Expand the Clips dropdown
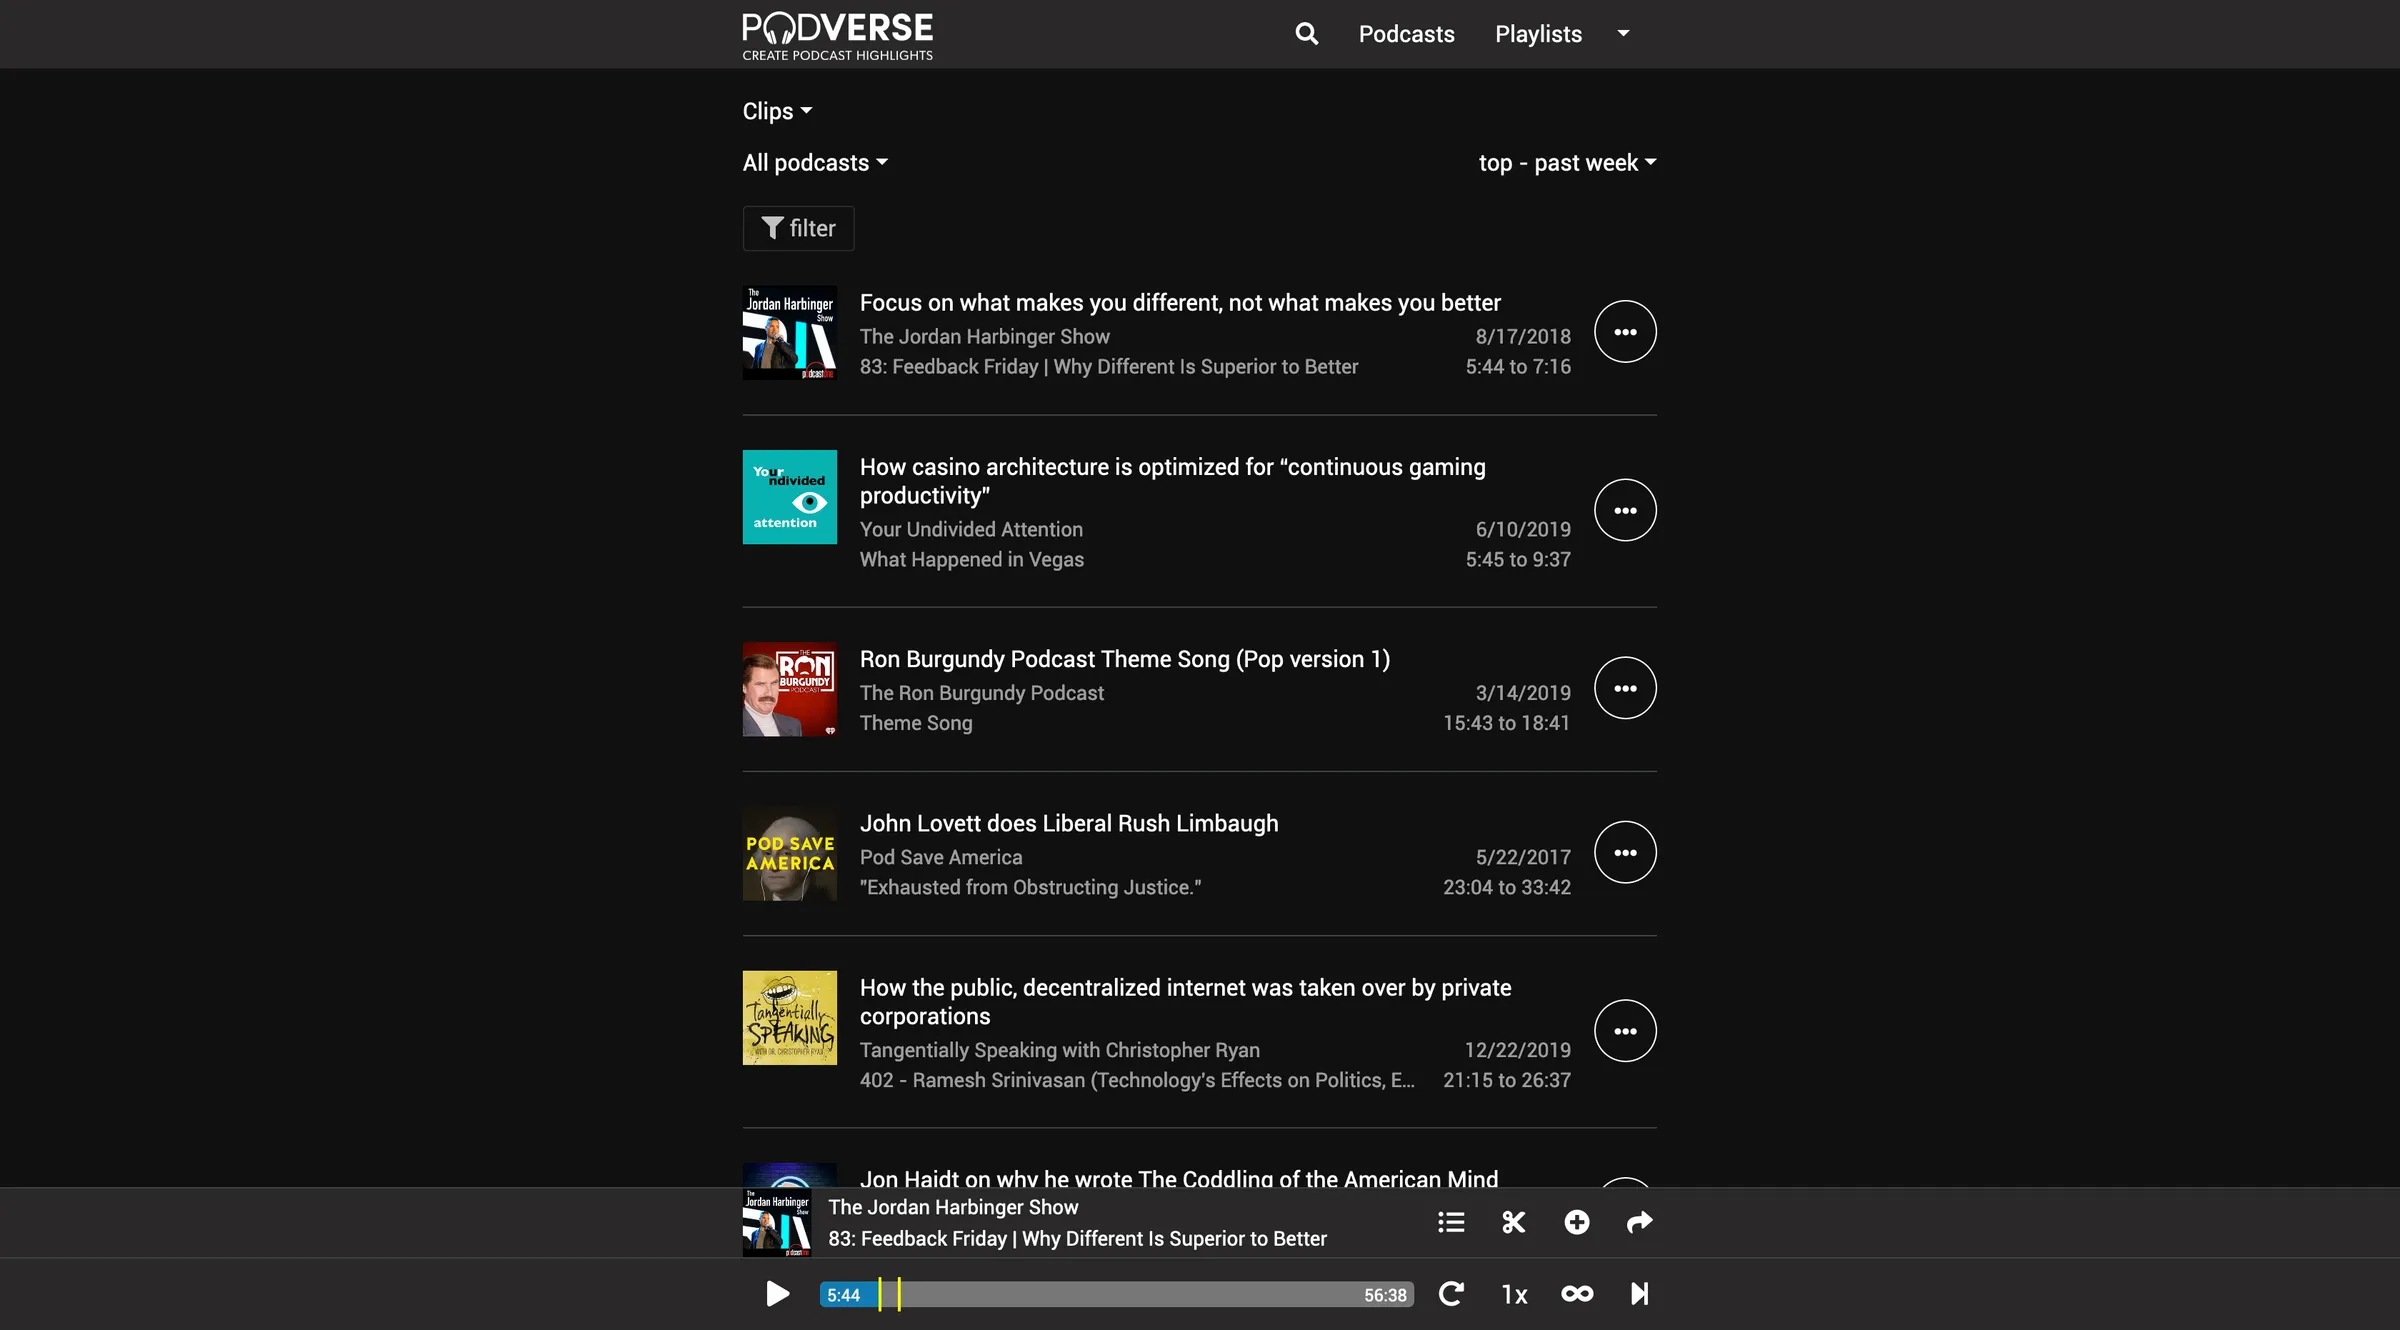 [x=777, y=111]
